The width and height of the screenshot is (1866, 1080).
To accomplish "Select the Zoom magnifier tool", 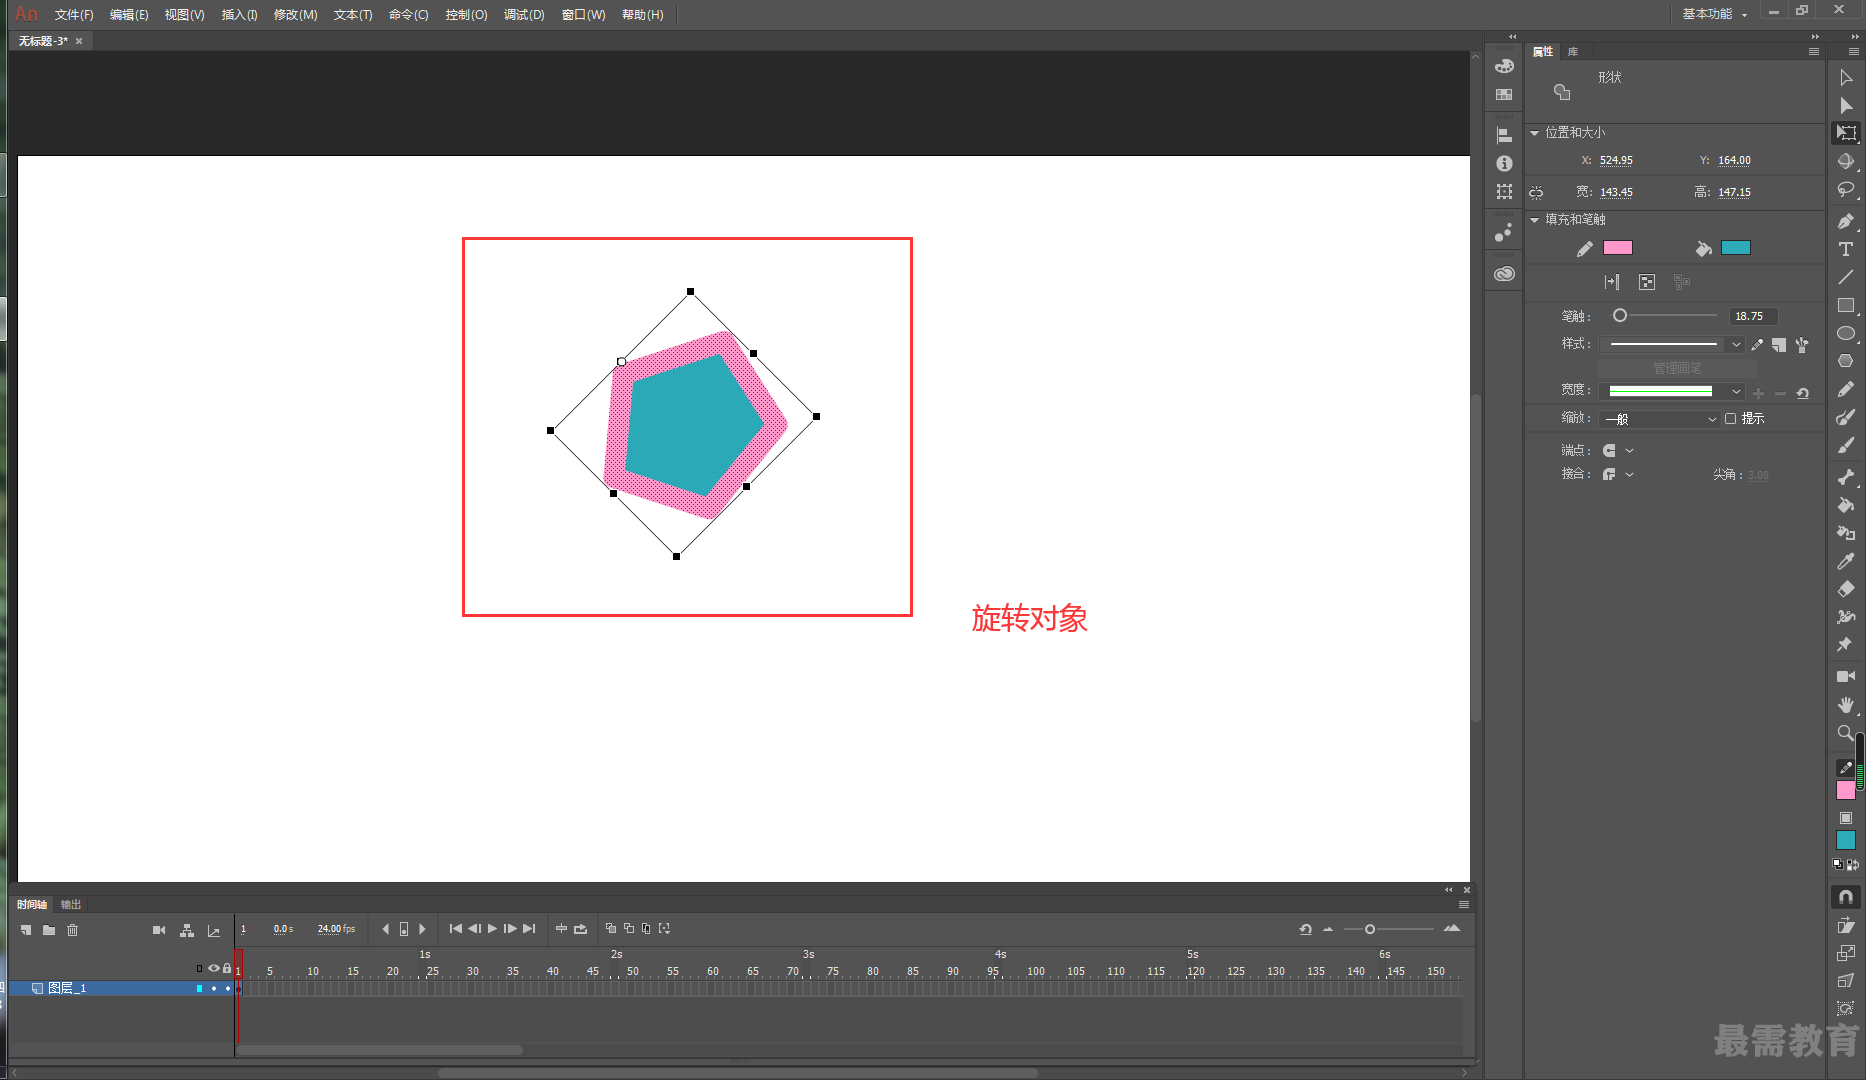I will coord(1846,733).
